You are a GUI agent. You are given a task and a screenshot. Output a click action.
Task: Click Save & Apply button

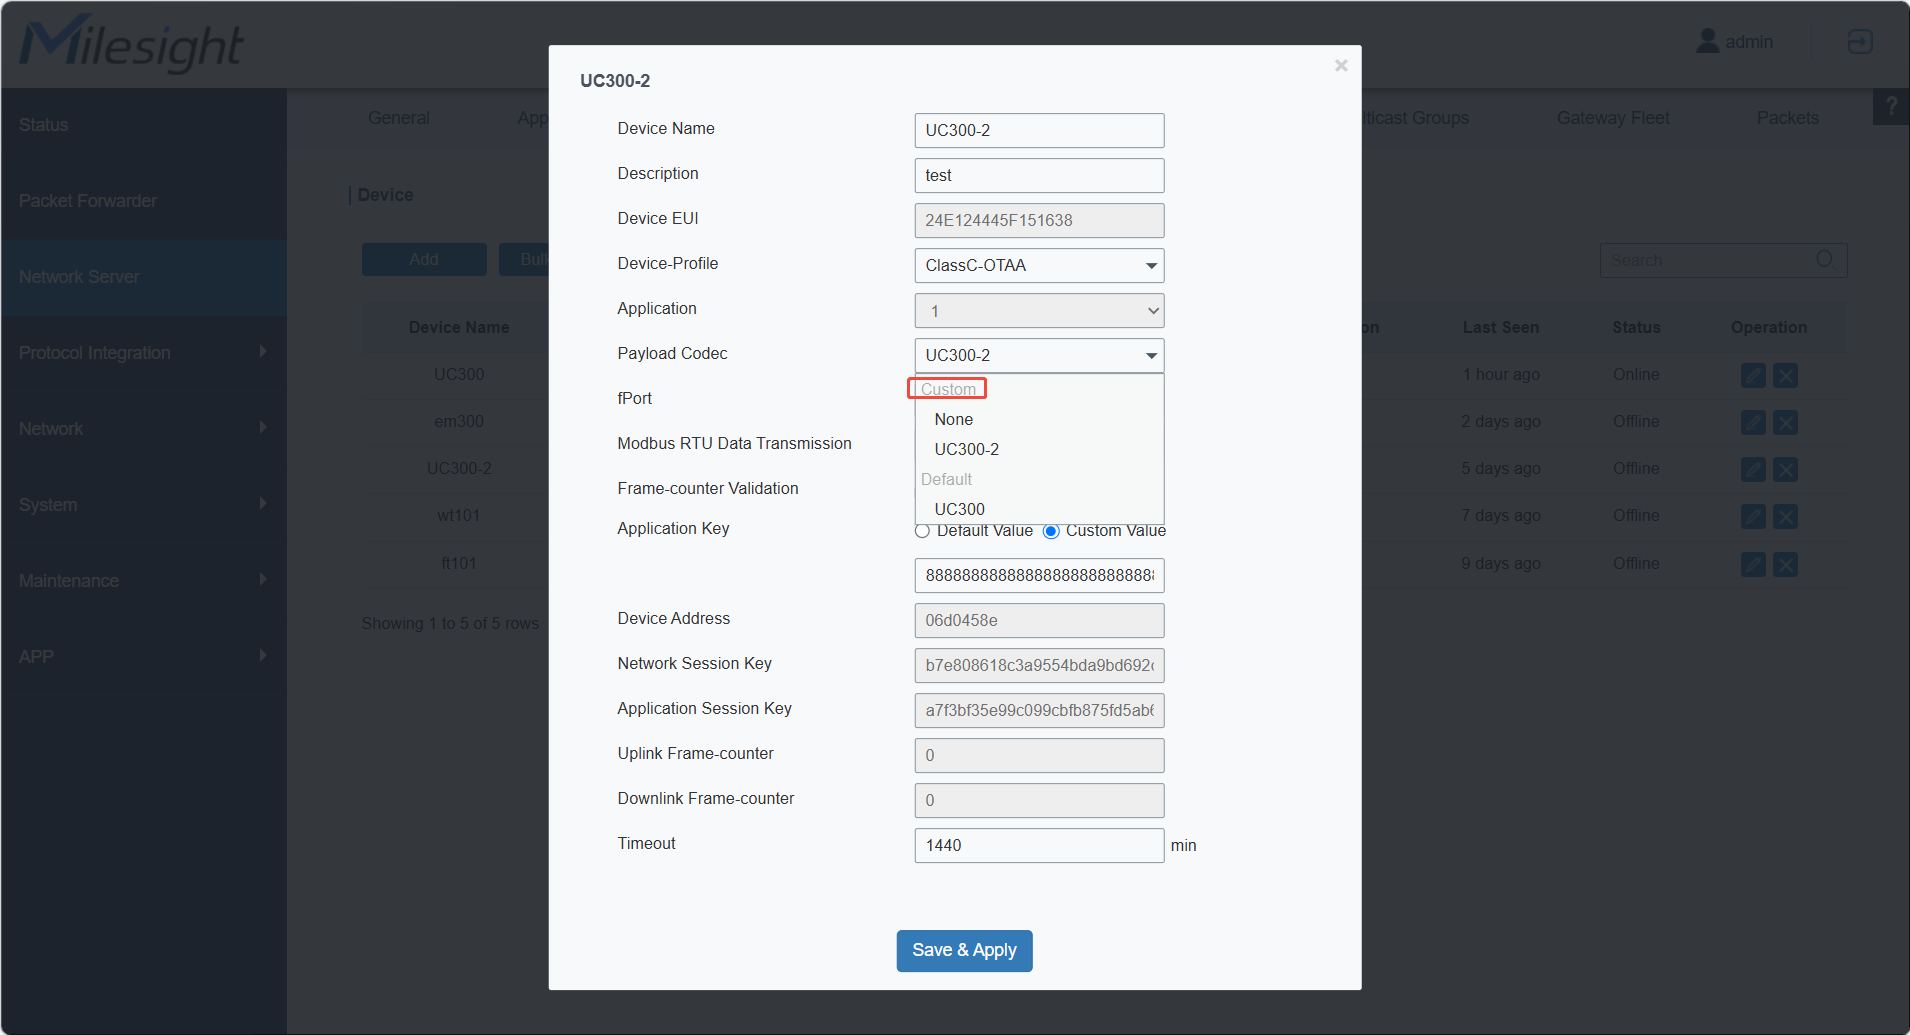coord(964,951)
